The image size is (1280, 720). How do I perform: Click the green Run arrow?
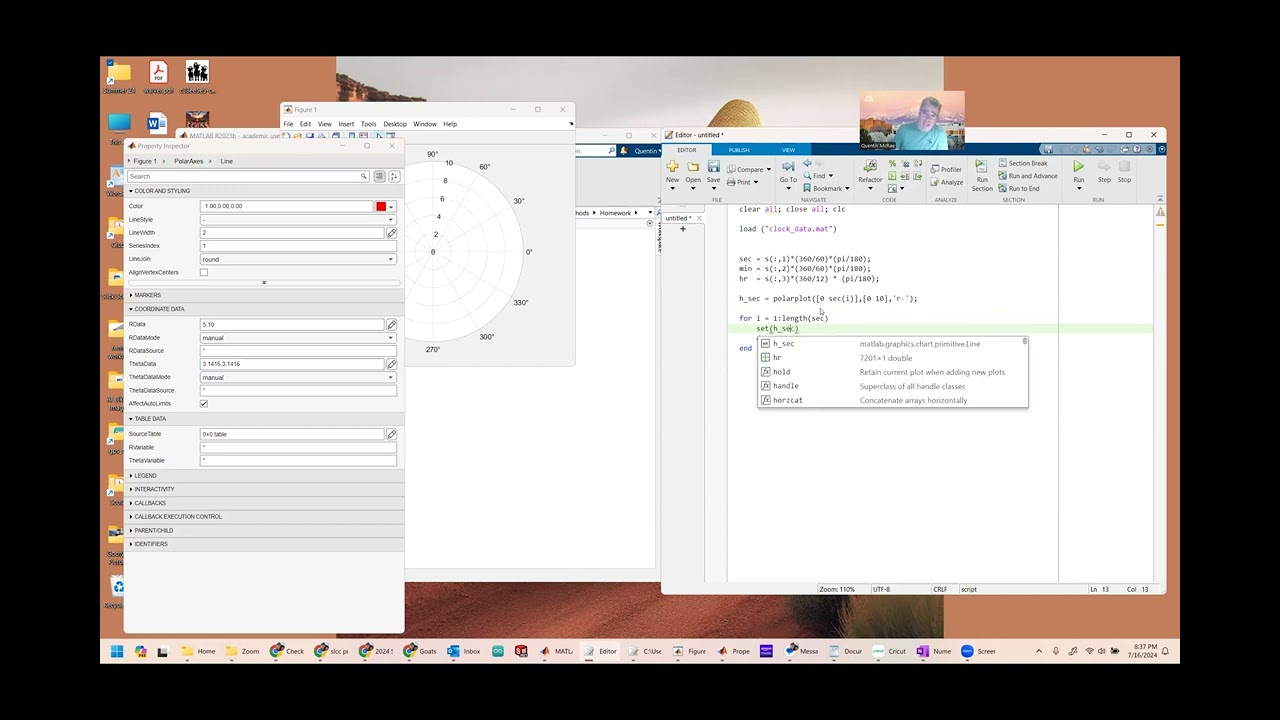(1078, 167)
